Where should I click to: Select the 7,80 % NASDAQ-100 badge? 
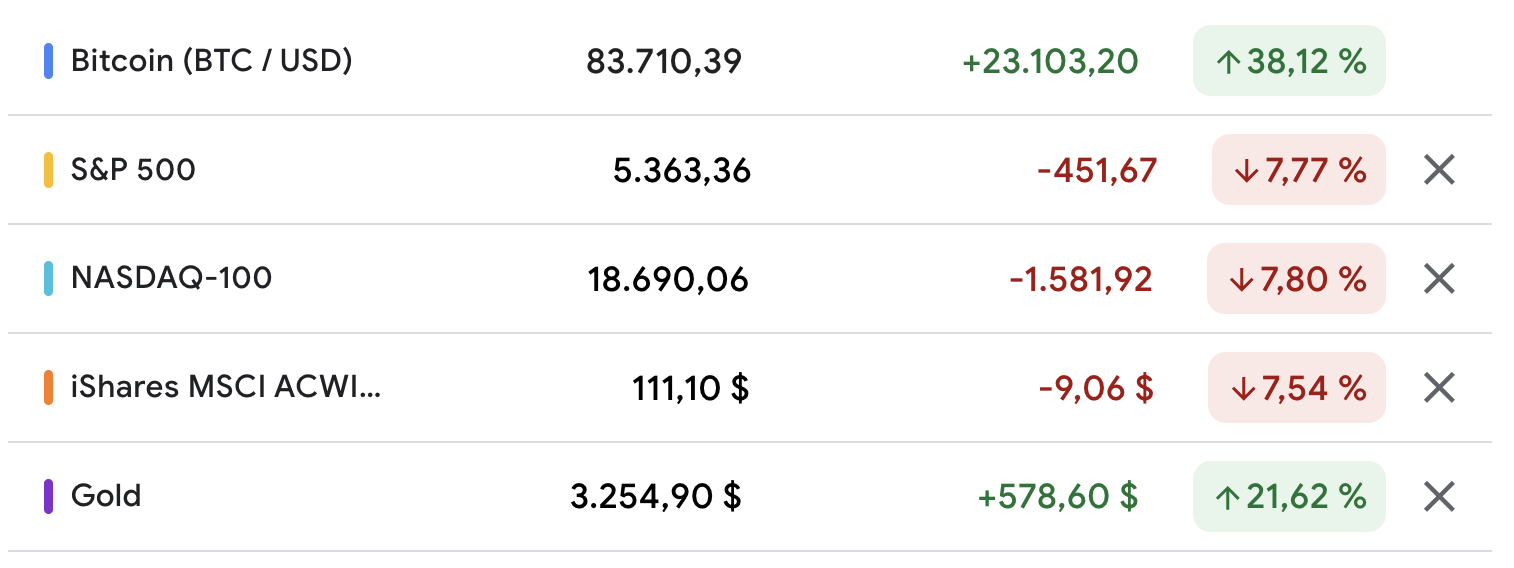pos(1297,278)
